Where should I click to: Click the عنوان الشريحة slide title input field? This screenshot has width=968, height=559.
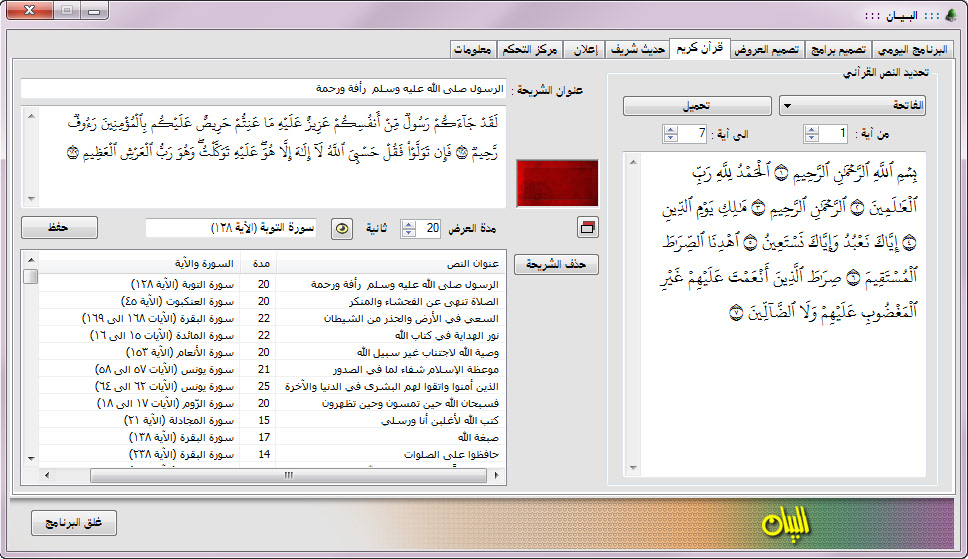(x=264, y=89)
